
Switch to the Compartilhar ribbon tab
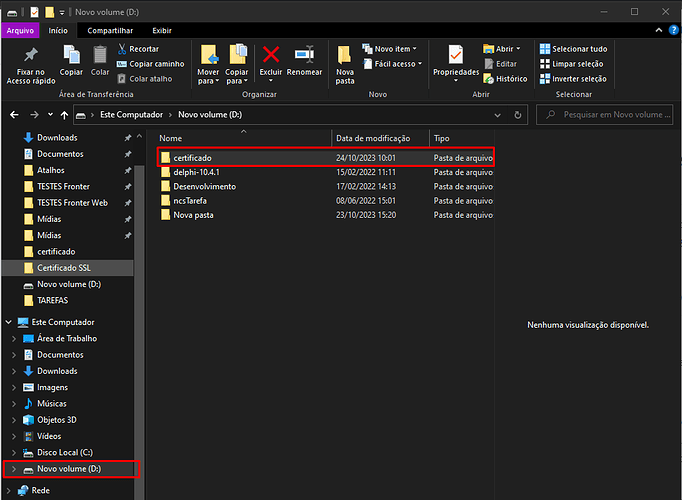tap(110, 30)
